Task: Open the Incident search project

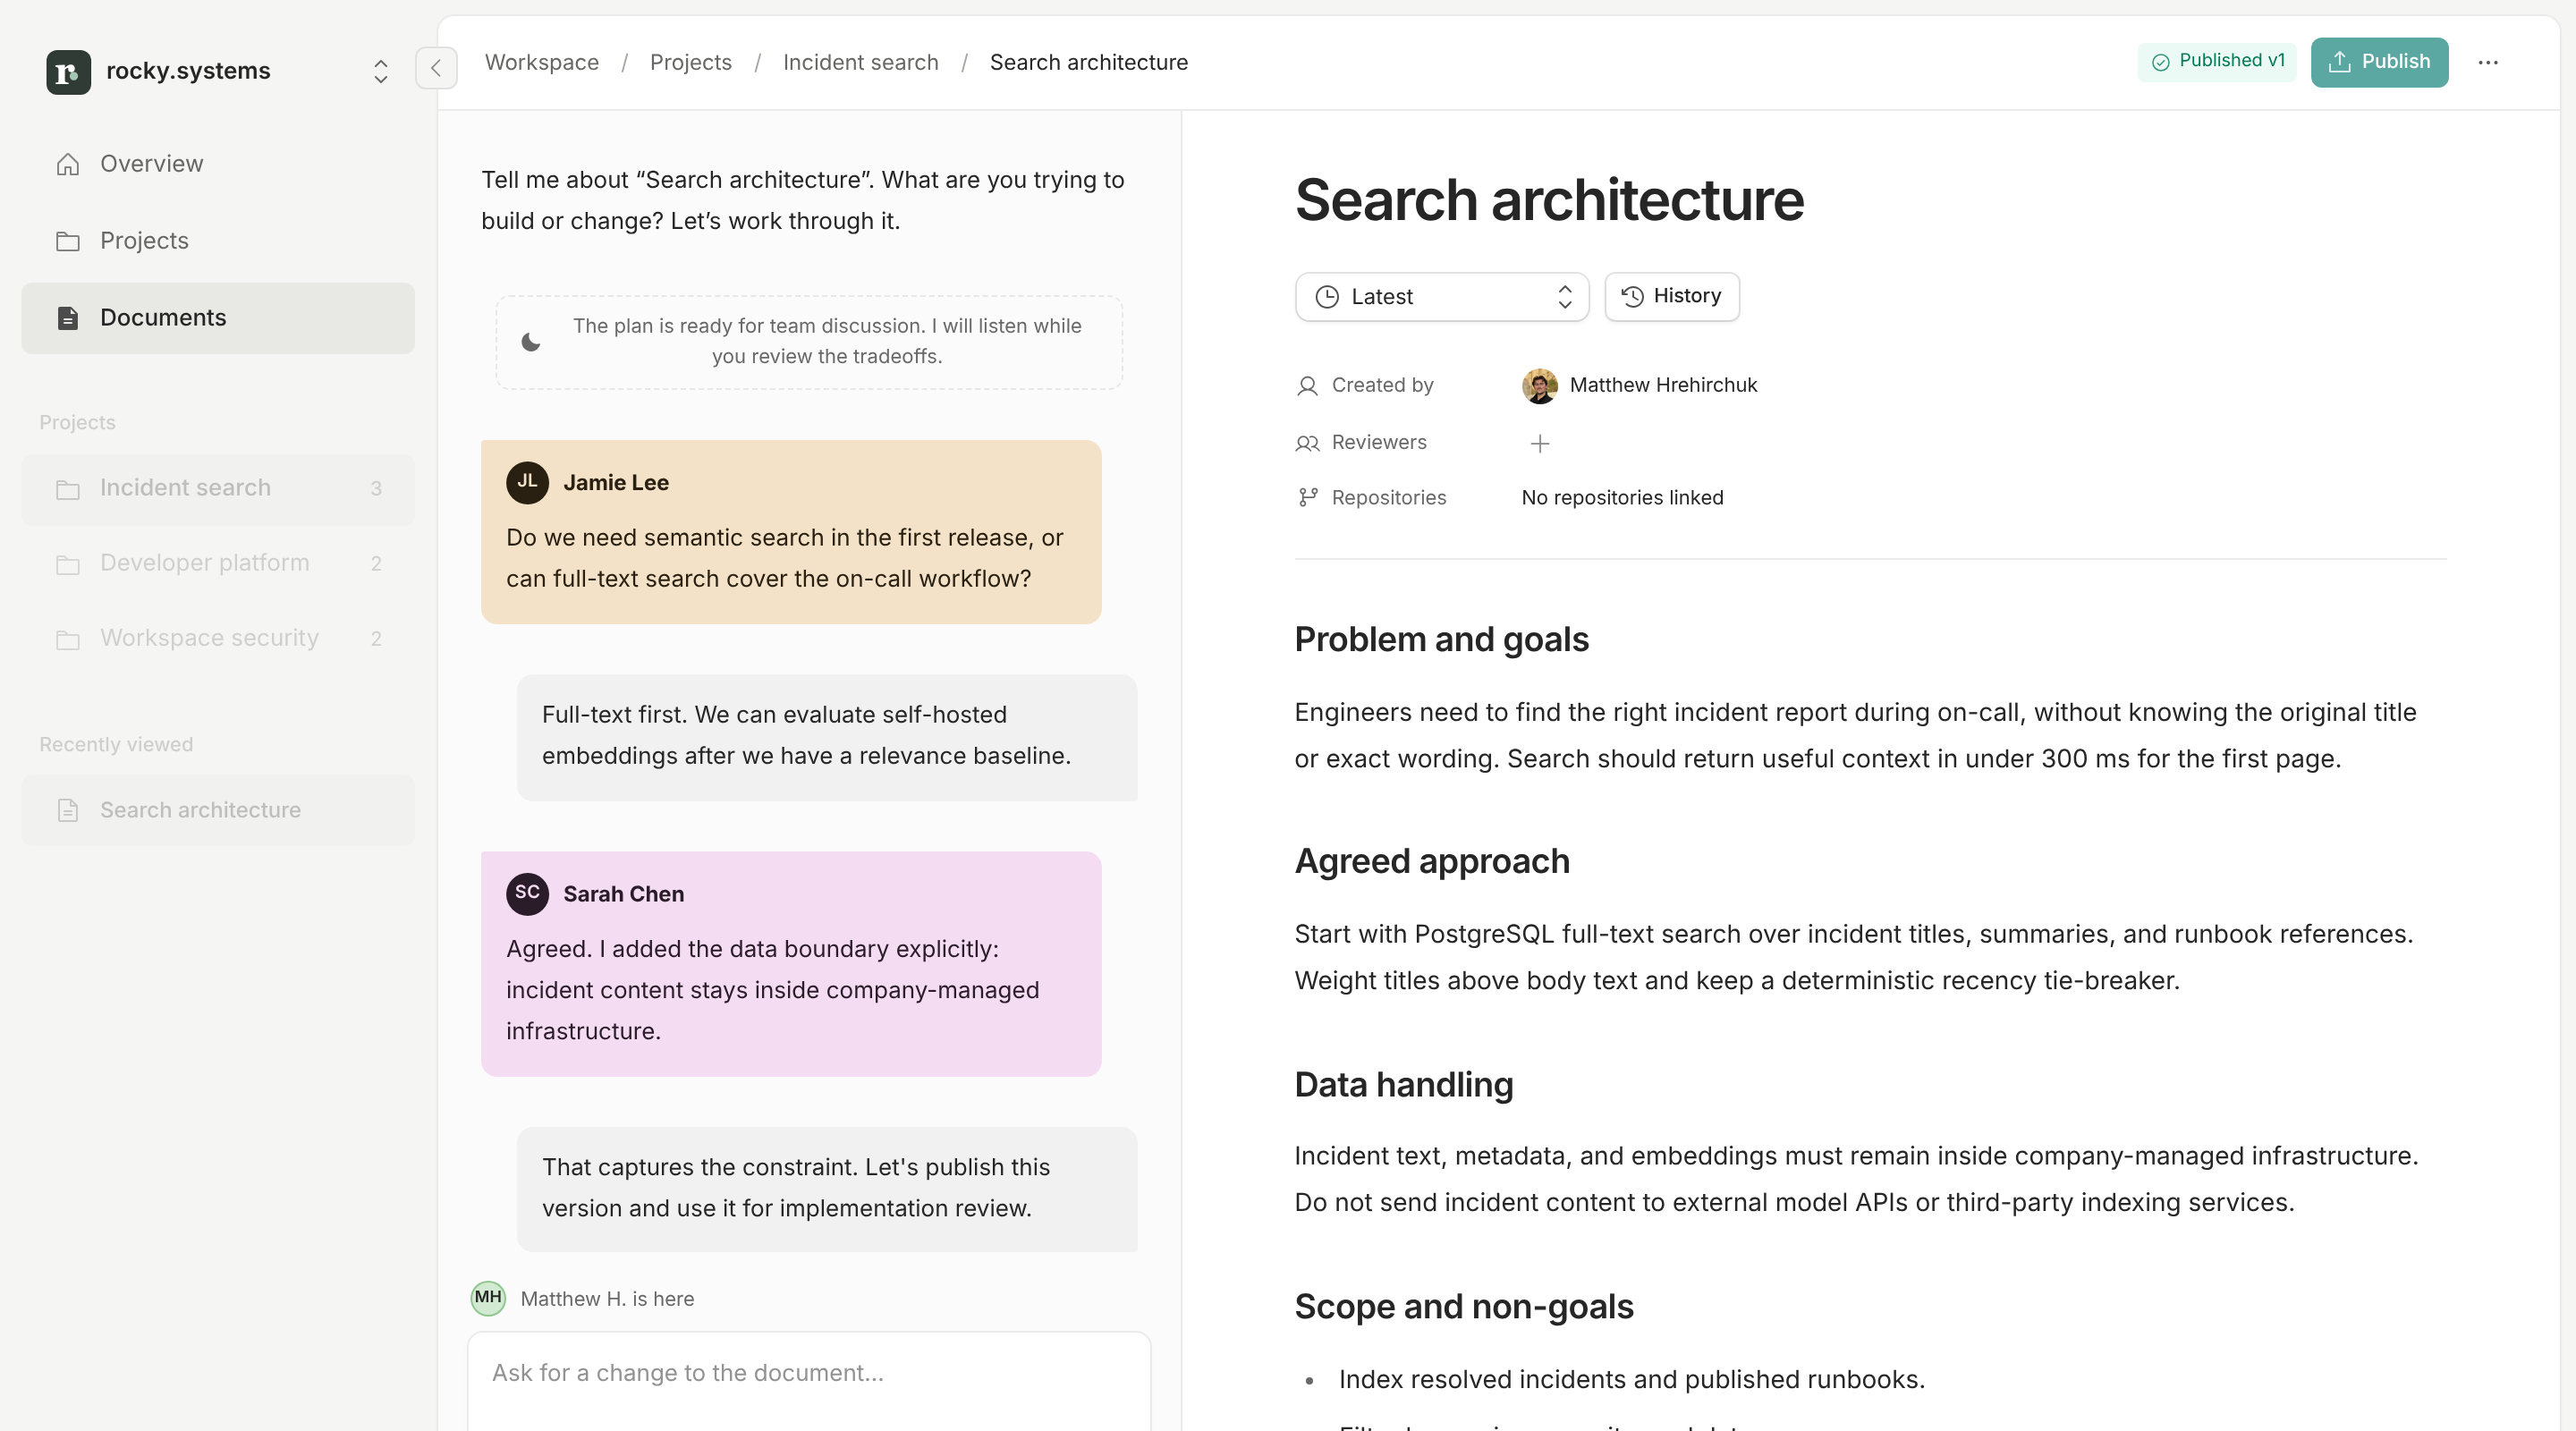Action: [218, 489]
